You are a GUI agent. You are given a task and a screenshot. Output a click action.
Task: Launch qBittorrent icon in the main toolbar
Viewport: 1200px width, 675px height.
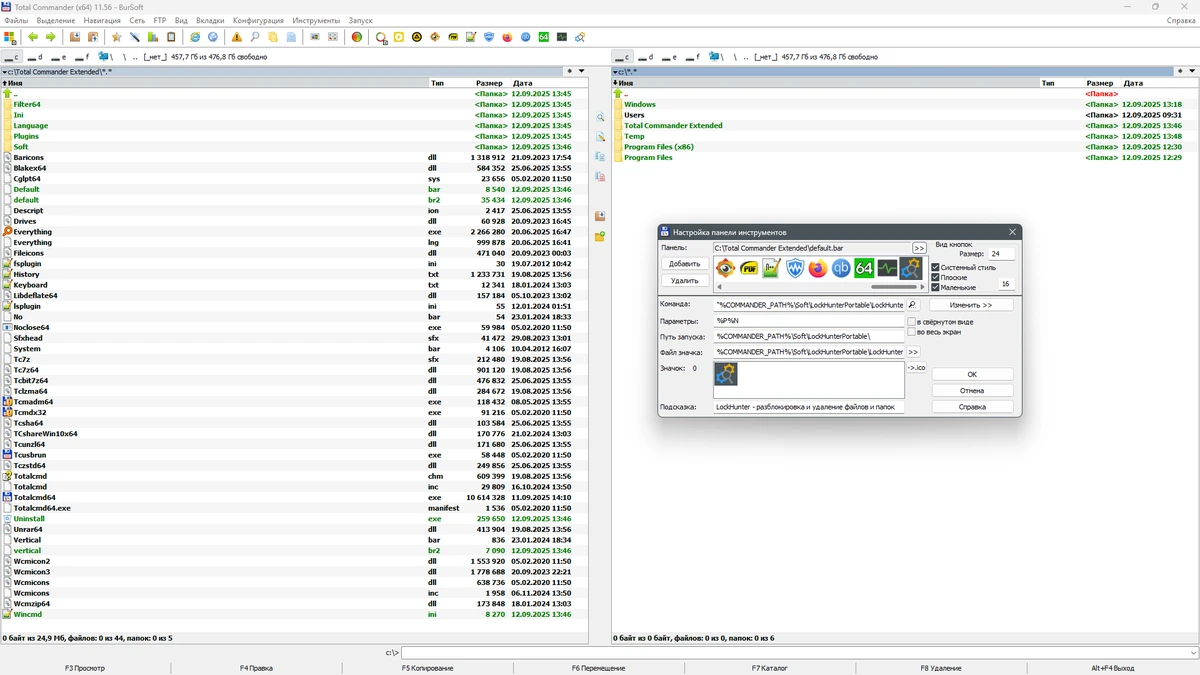[525, 37]
